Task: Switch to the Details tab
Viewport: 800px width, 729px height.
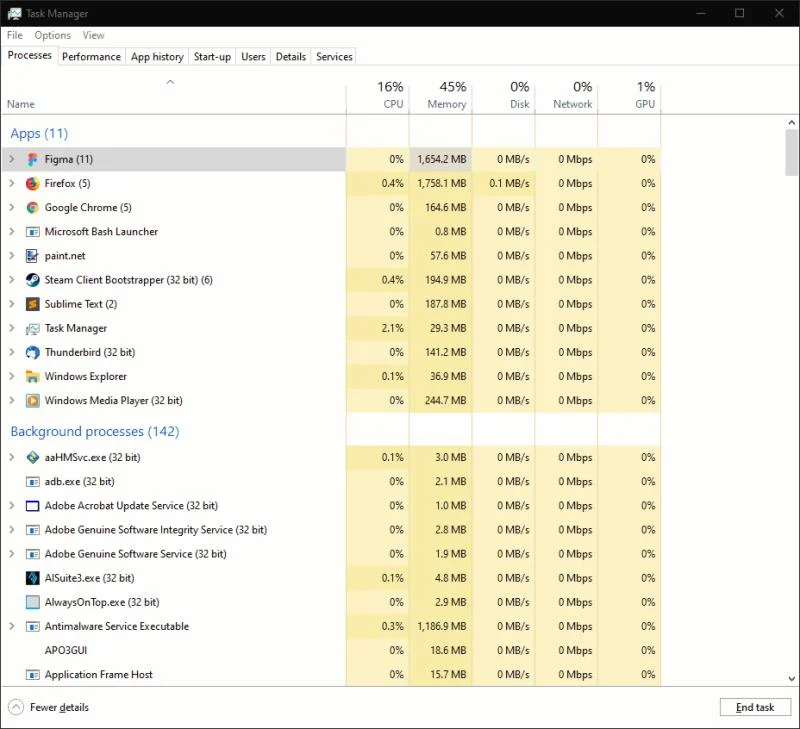Action: 291,57
